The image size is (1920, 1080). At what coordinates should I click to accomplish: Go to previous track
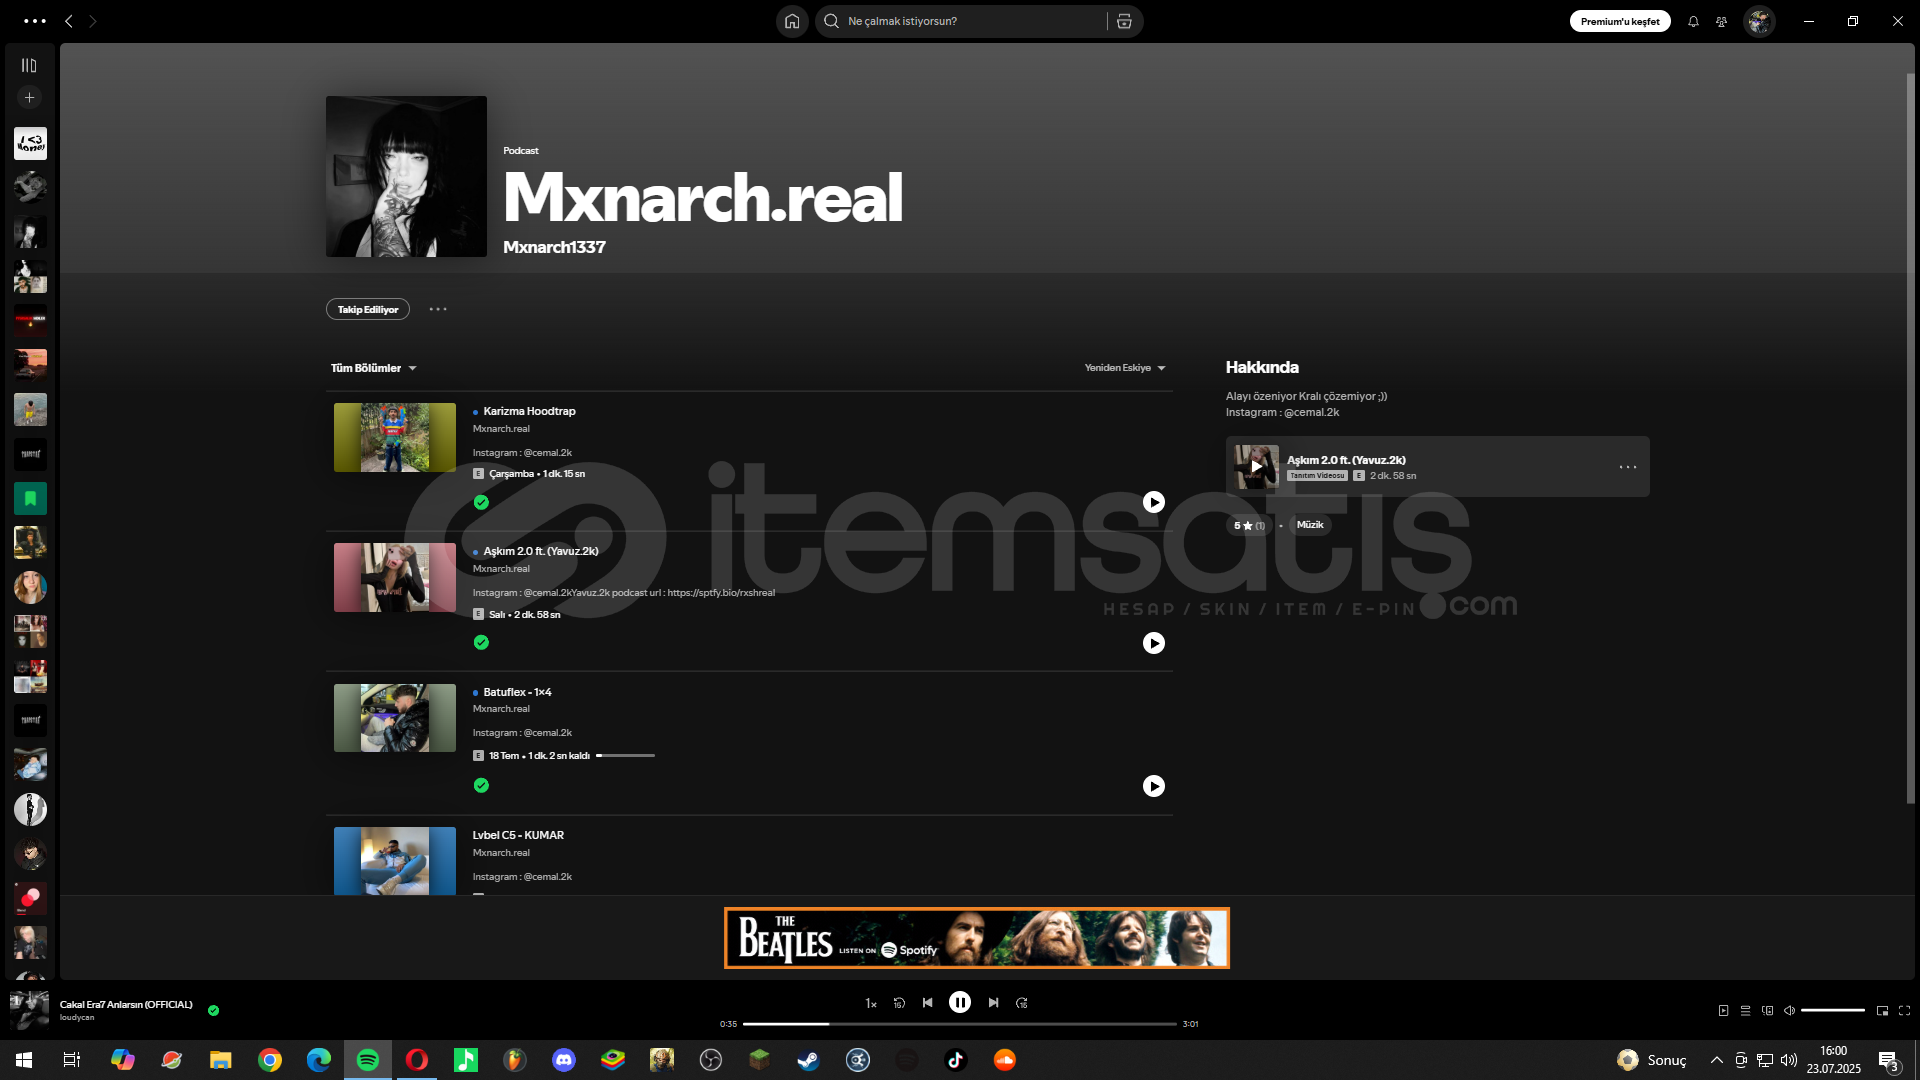tap(927, 1003)
